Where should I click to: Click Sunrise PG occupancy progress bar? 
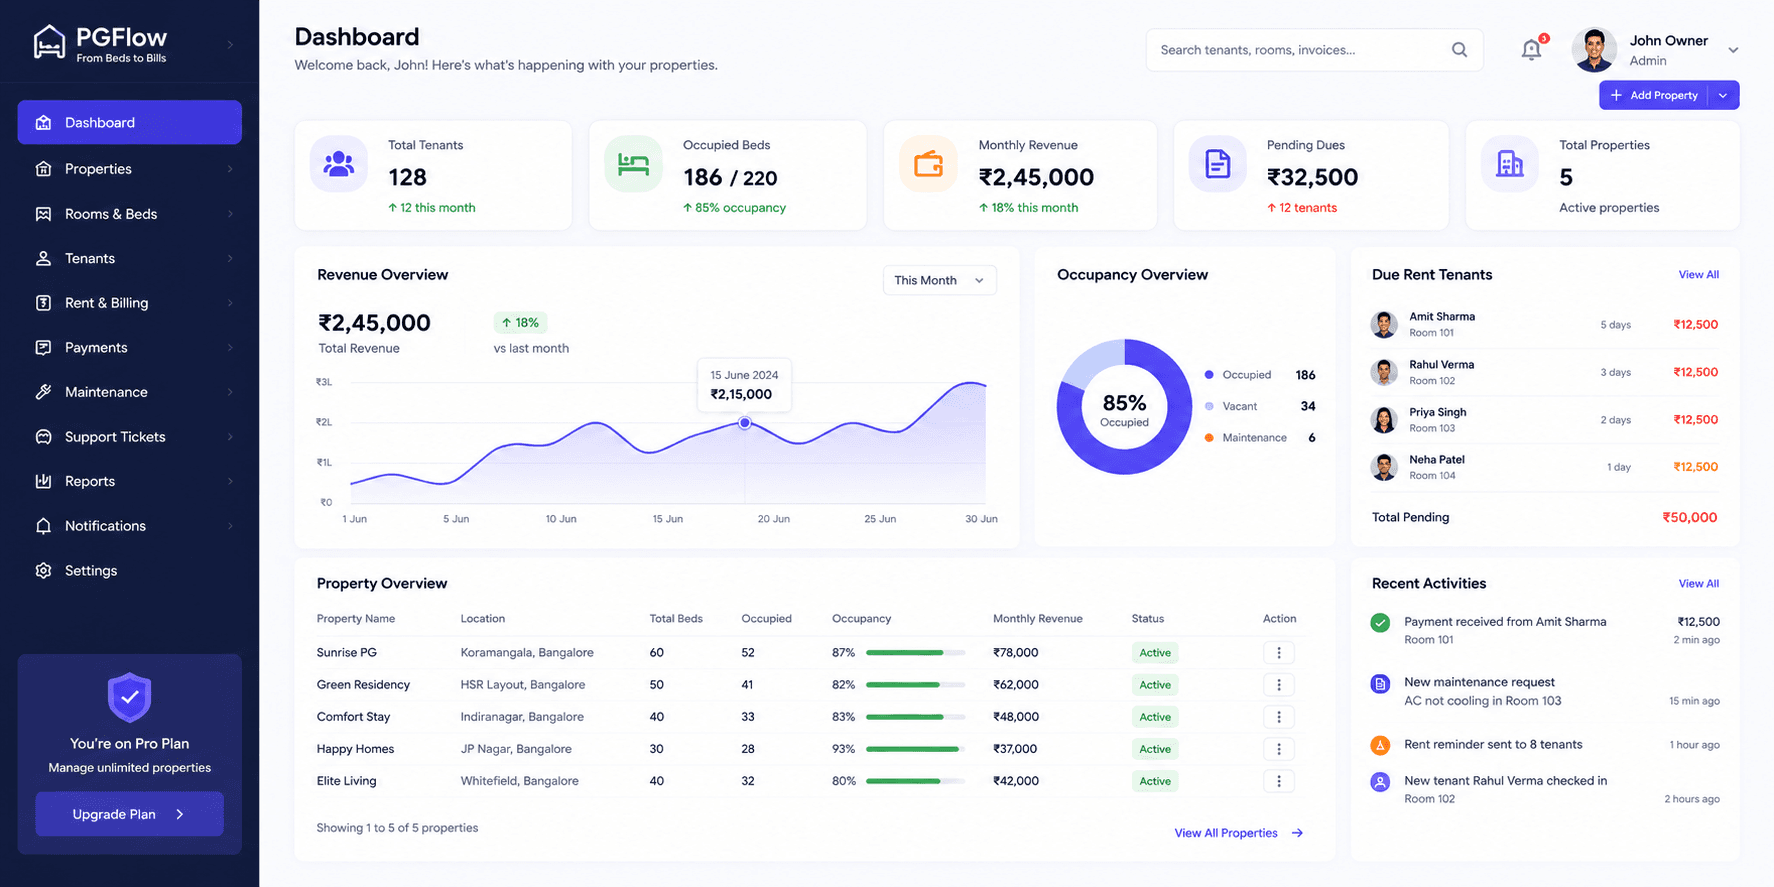coord(915,653)
